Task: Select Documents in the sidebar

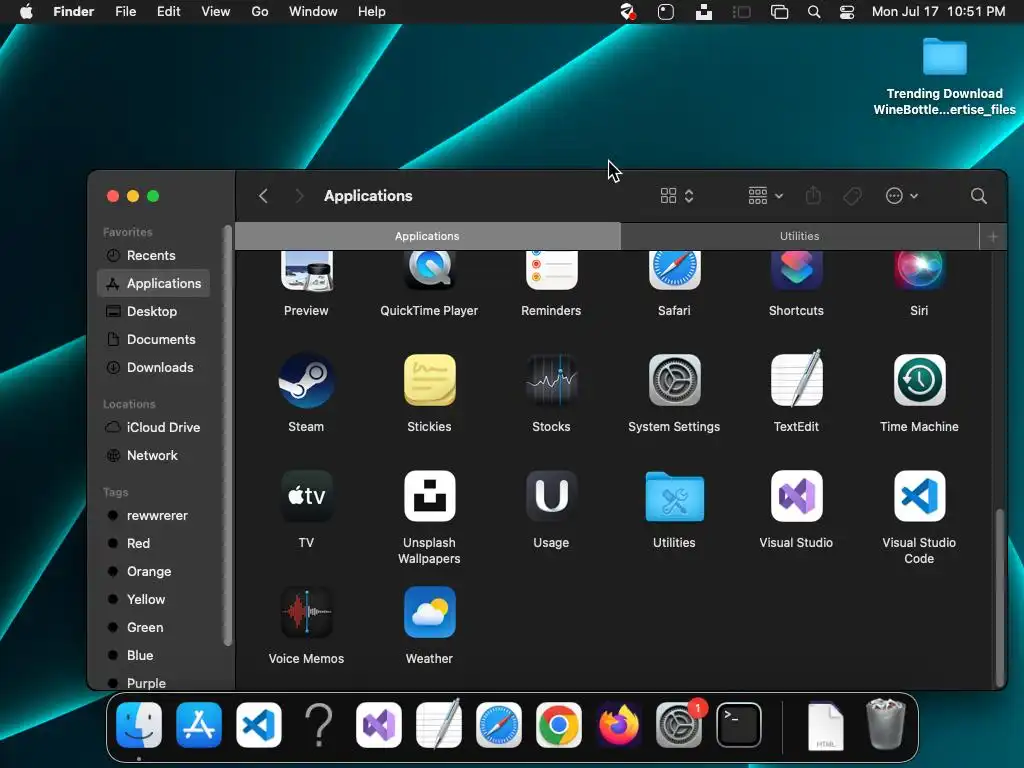Action: tap(153, 340)
